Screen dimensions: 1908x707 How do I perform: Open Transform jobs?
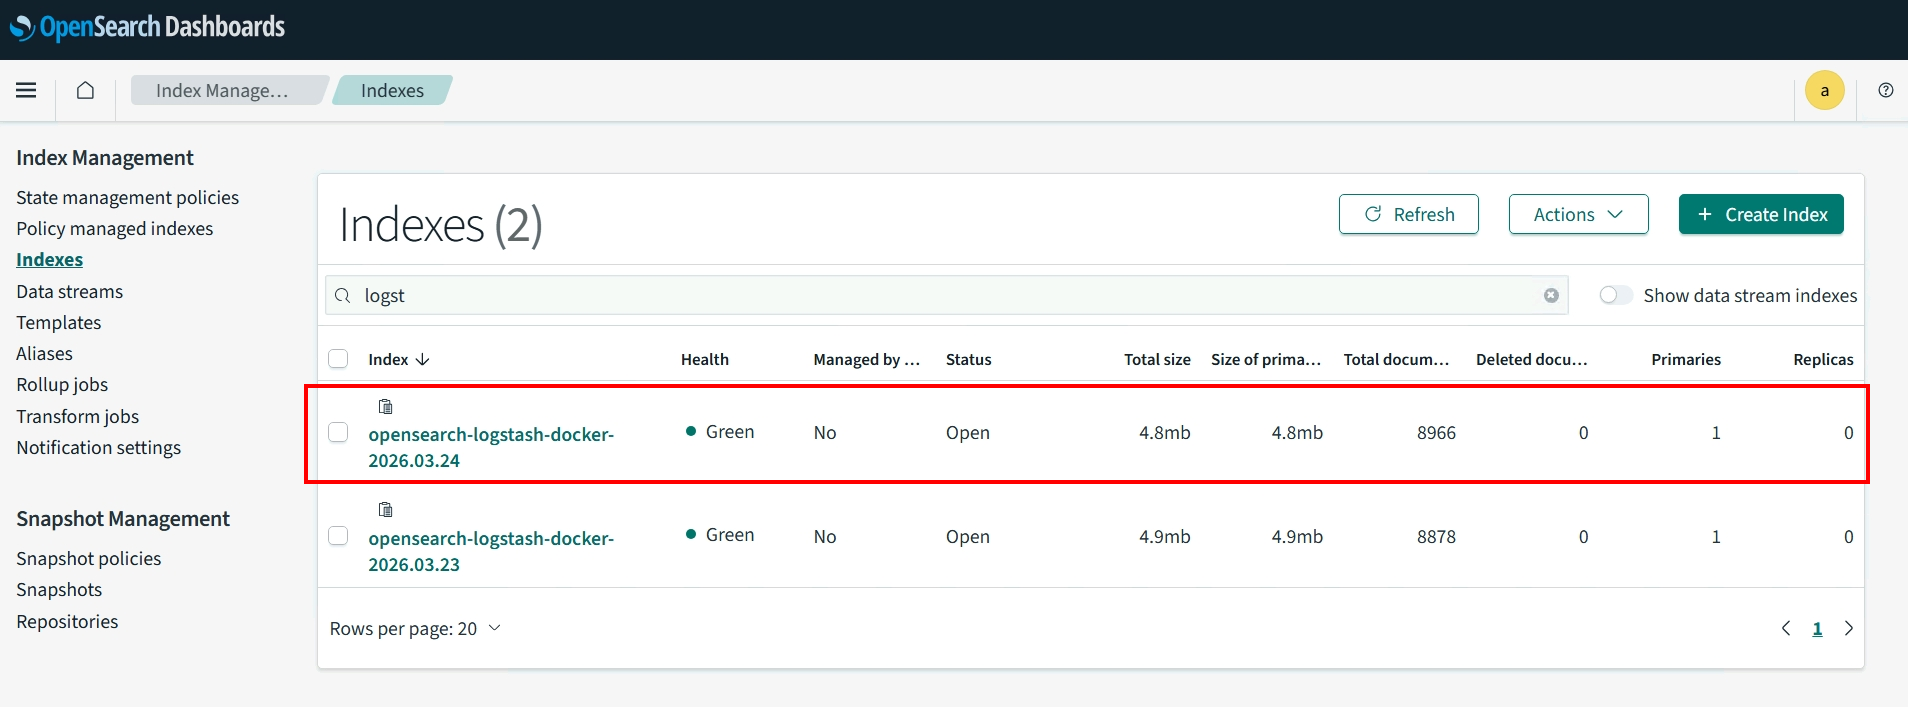(77, 417)
